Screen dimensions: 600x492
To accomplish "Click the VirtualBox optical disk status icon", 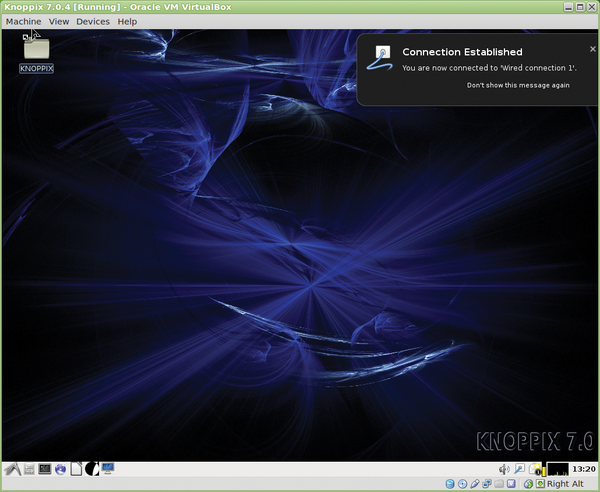I will (462, 484).
